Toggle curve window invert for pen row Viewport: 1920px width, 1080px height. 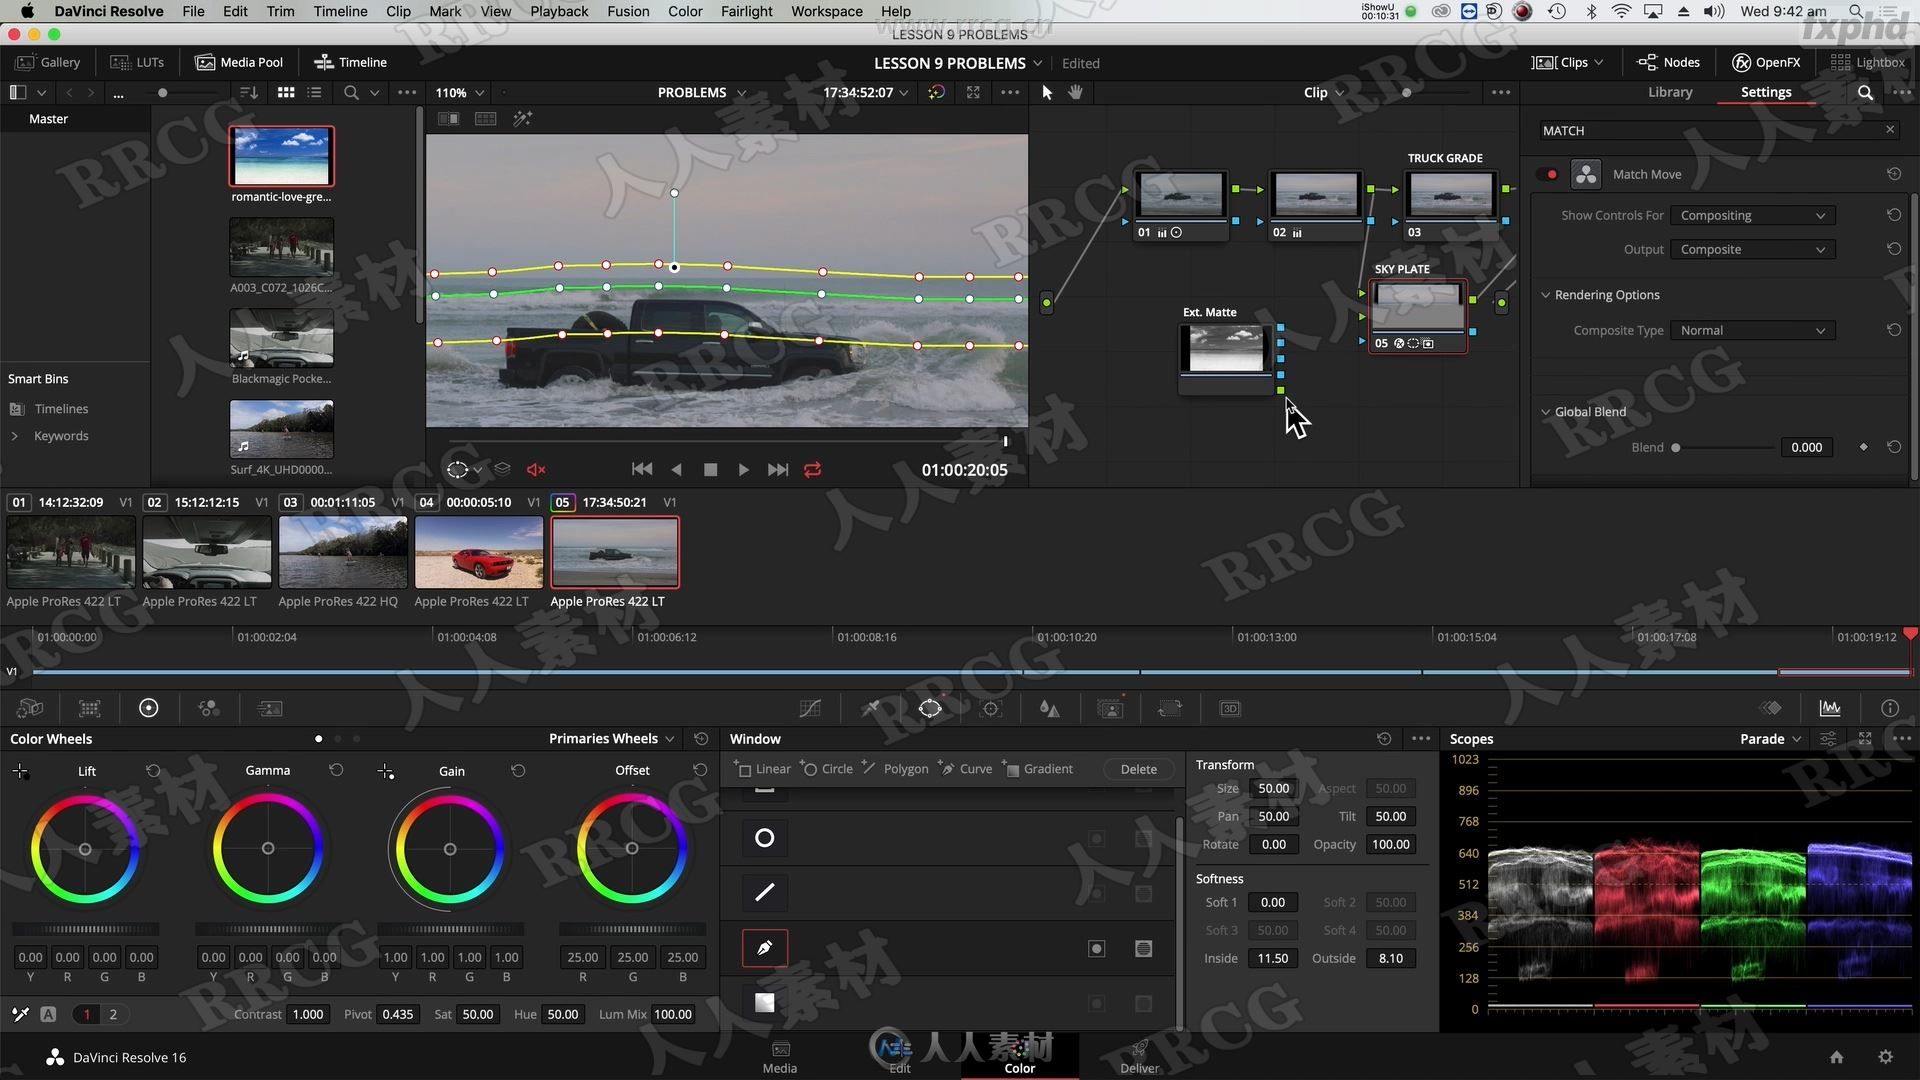pos(1097,949)
